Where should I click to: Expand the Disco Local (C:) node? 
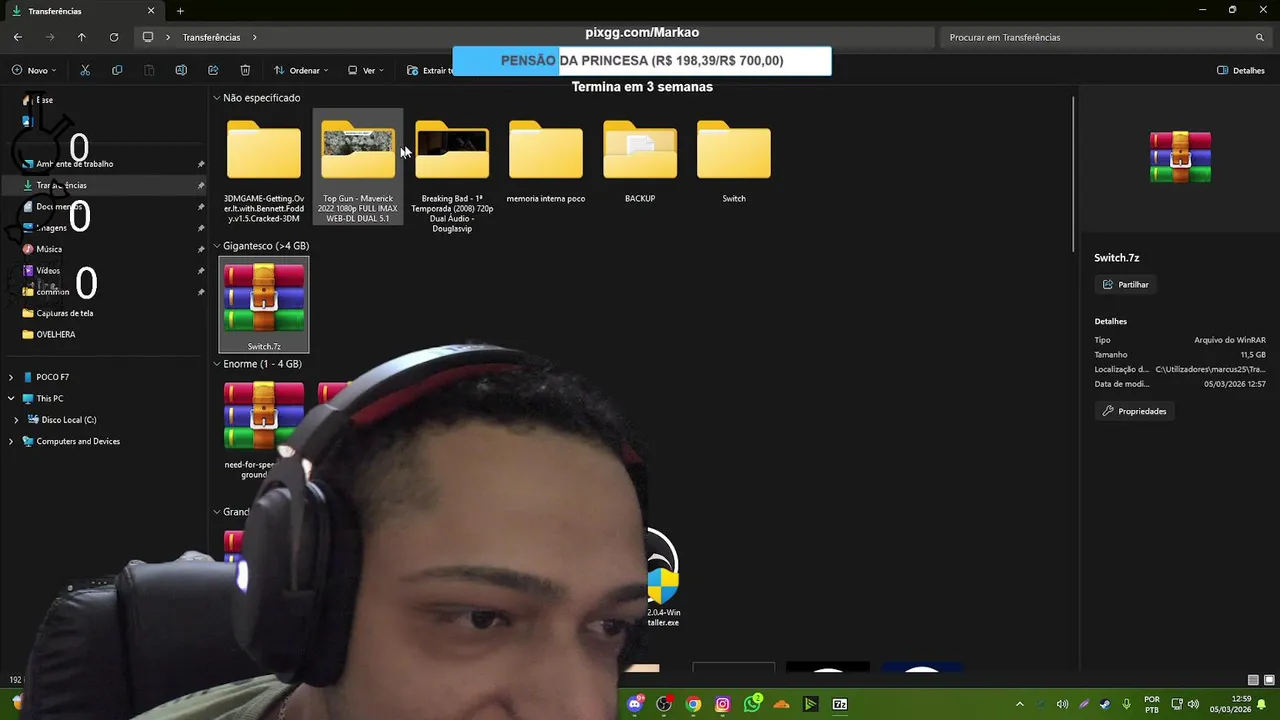(17, 420)
